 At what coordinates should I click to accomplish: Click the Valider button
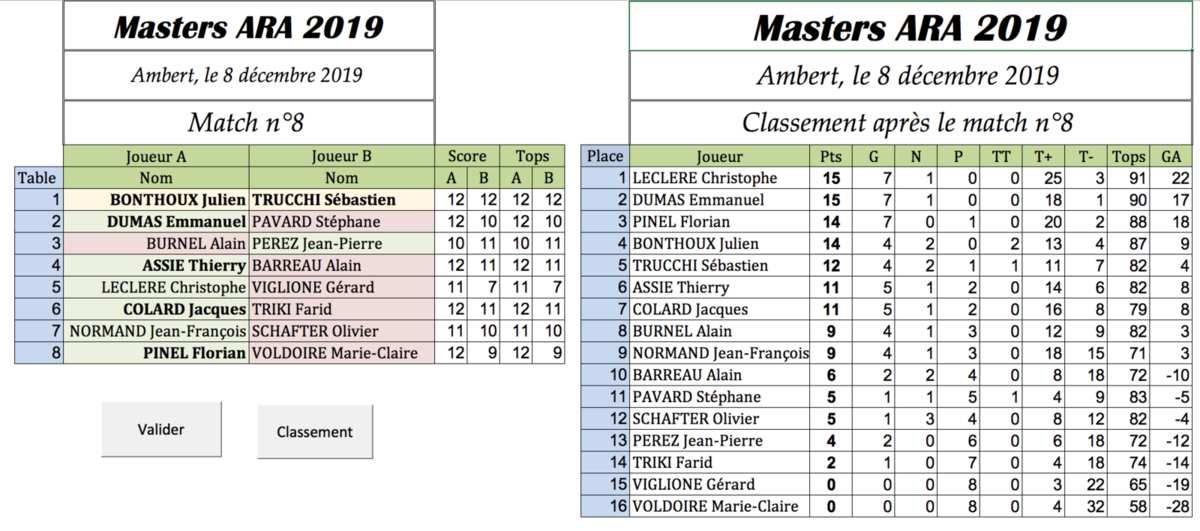click(x=161, y=430)
